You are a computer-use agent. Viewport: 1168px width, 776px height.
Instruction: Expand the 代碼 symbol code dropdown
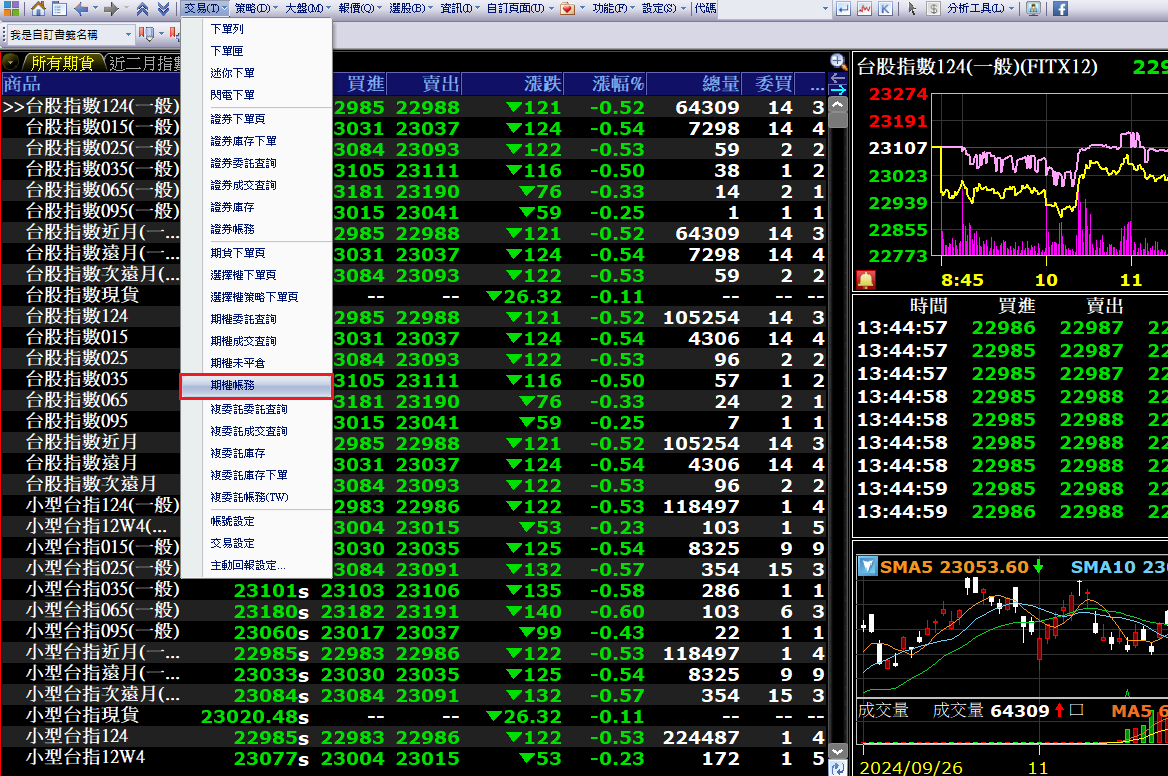(x=825, y=9)
